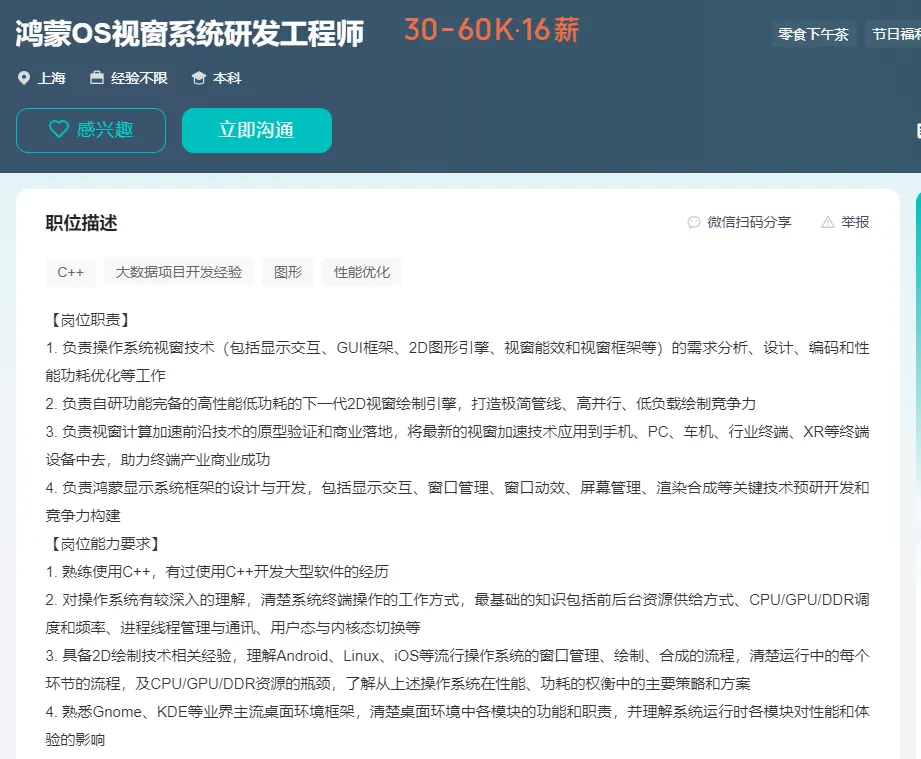The image size is (921, 759).
Task: Click the 【岗位职责】 heading
Action: coord(90,320)
